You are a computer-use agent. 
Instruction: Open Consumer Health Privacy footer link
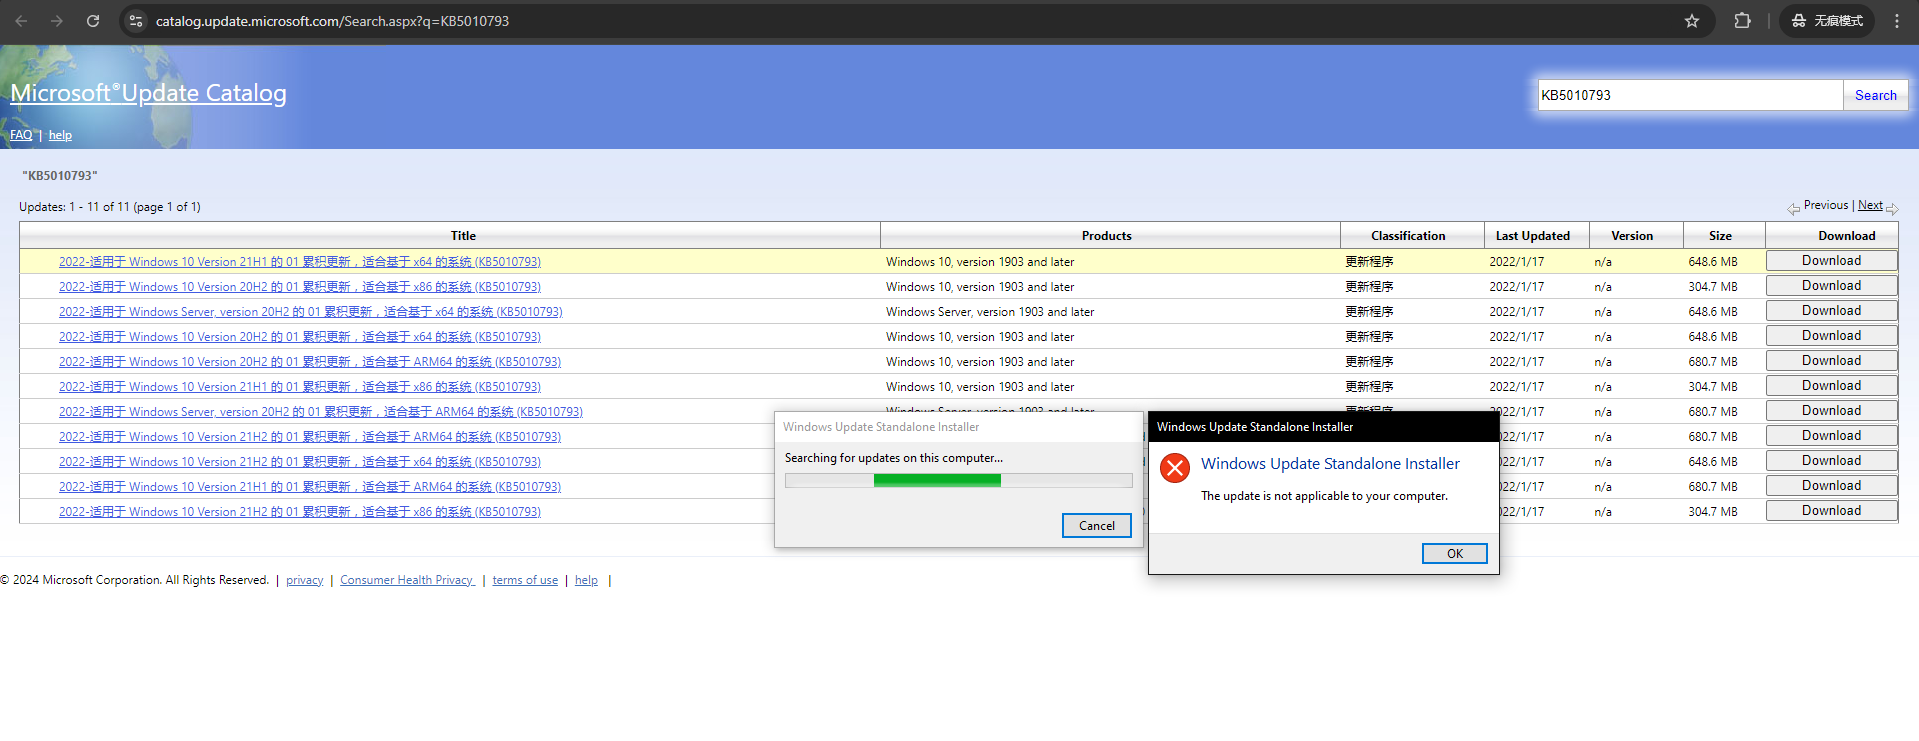[x=407, y=580]
